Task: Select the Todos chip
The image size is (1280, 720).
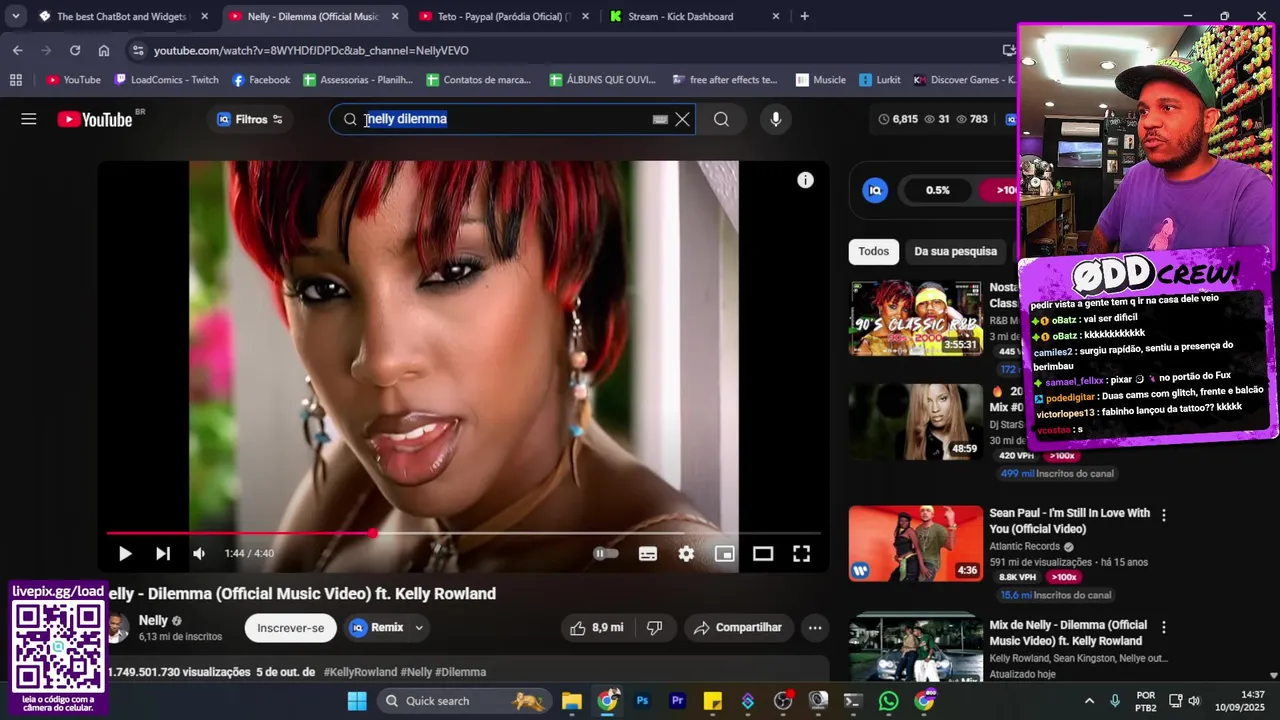Action: (x=873, y=251)
